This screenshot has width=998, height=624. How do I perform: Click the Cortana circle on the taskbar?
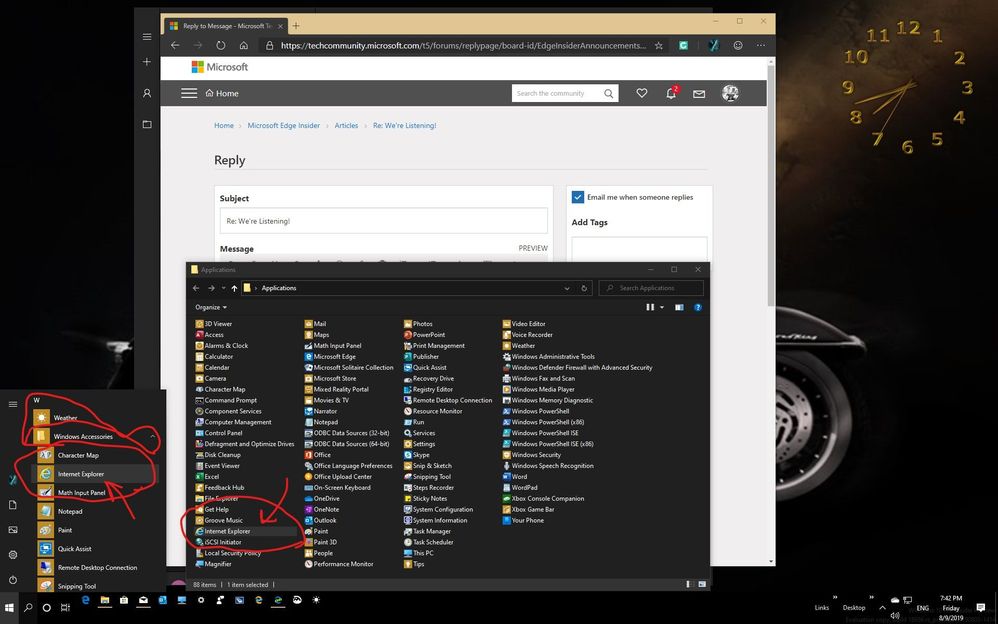tap(46, 607)
